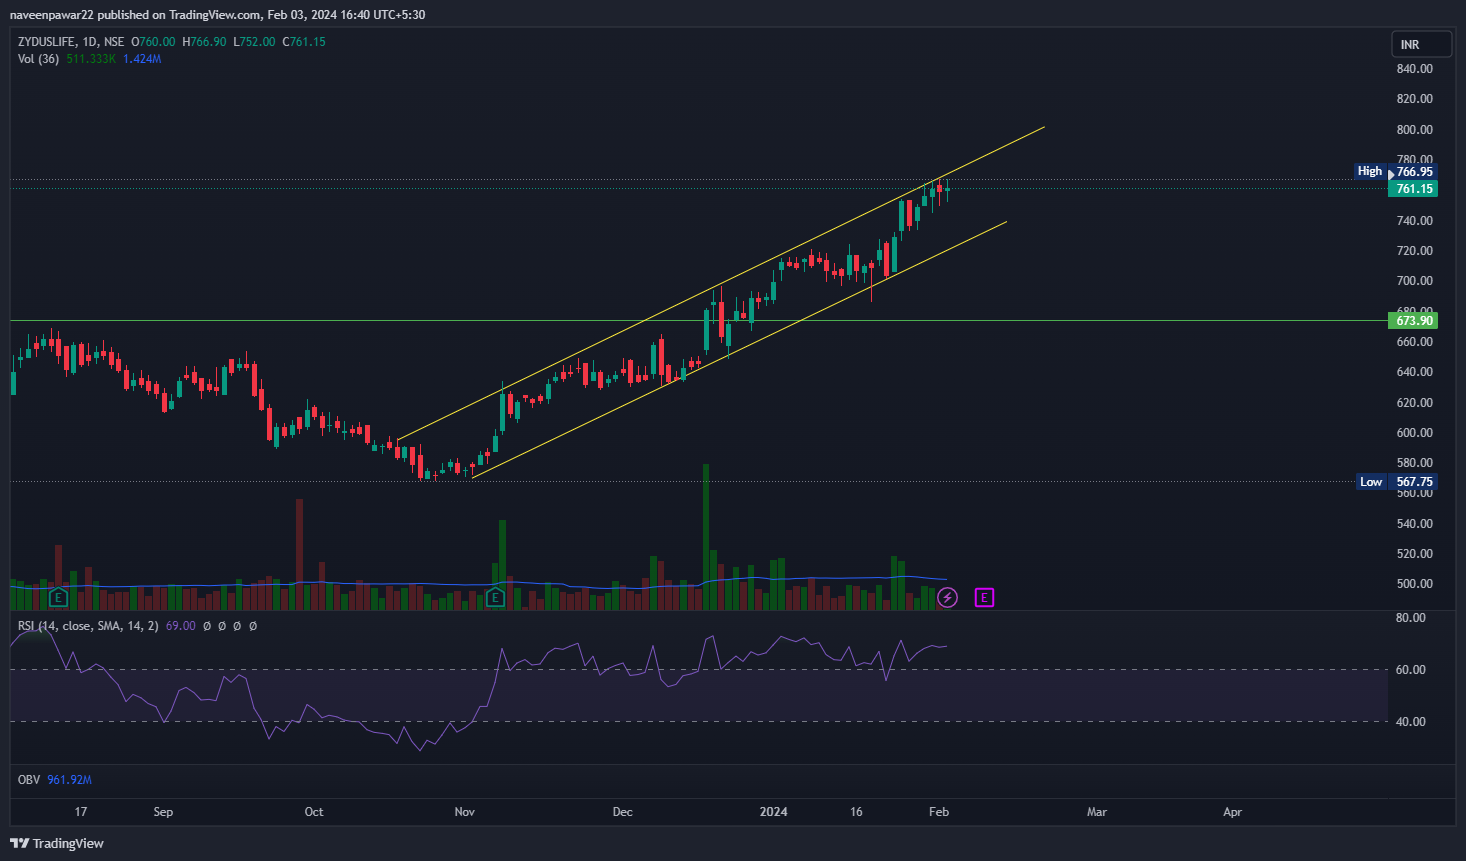This screenshot has width=1466, height=861.
Task: Click the volume value 511.333K
Action: pyautogui.click(x=91, y=59)
